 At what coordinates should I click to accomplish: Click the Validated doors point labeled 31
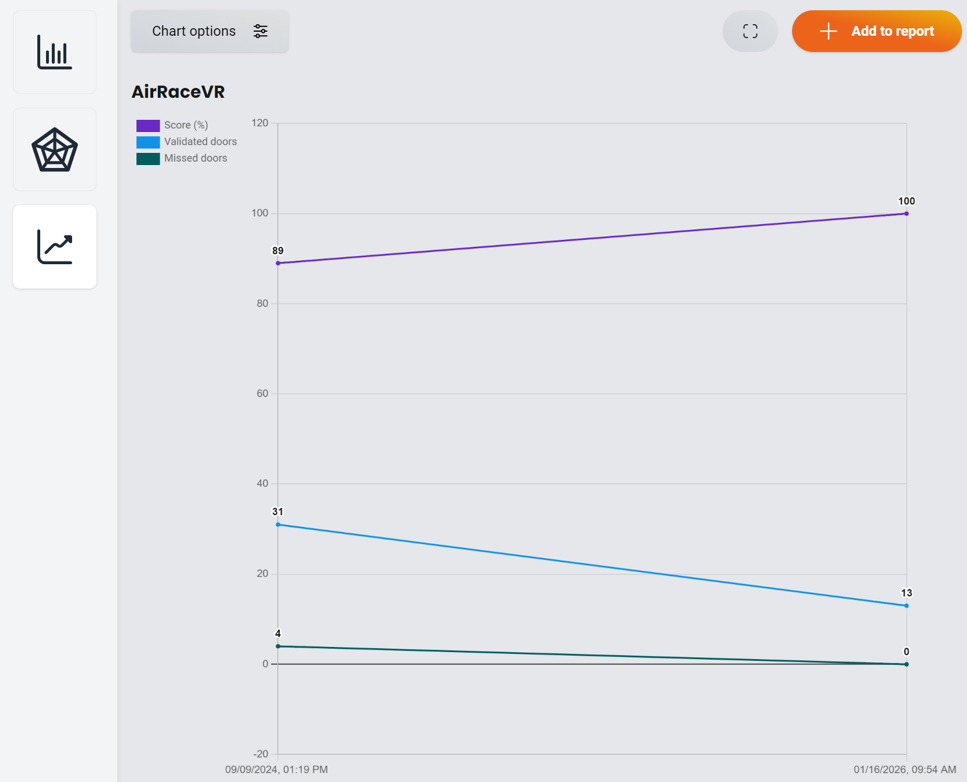tap(278, 524)
